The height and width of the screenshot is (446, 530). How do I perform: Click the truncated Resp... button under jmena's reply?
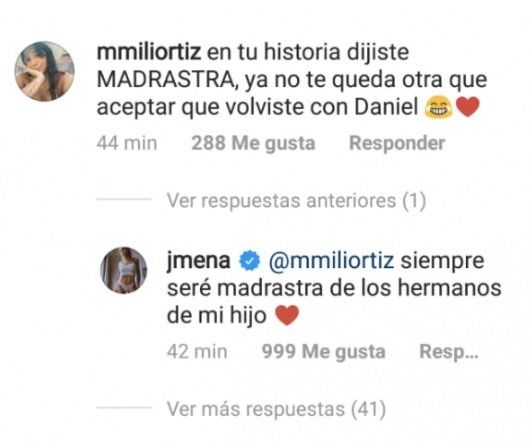tap(449, 352)
